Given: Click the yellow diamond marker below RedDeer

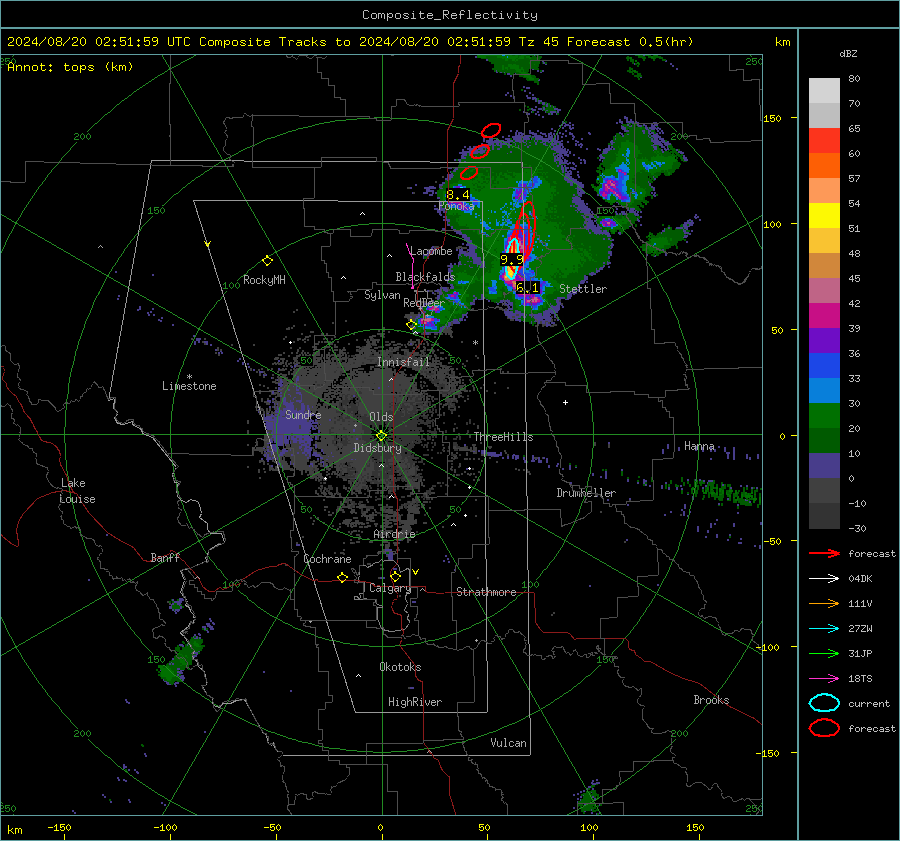Looking at the screenshot, I should coord(411,325).
